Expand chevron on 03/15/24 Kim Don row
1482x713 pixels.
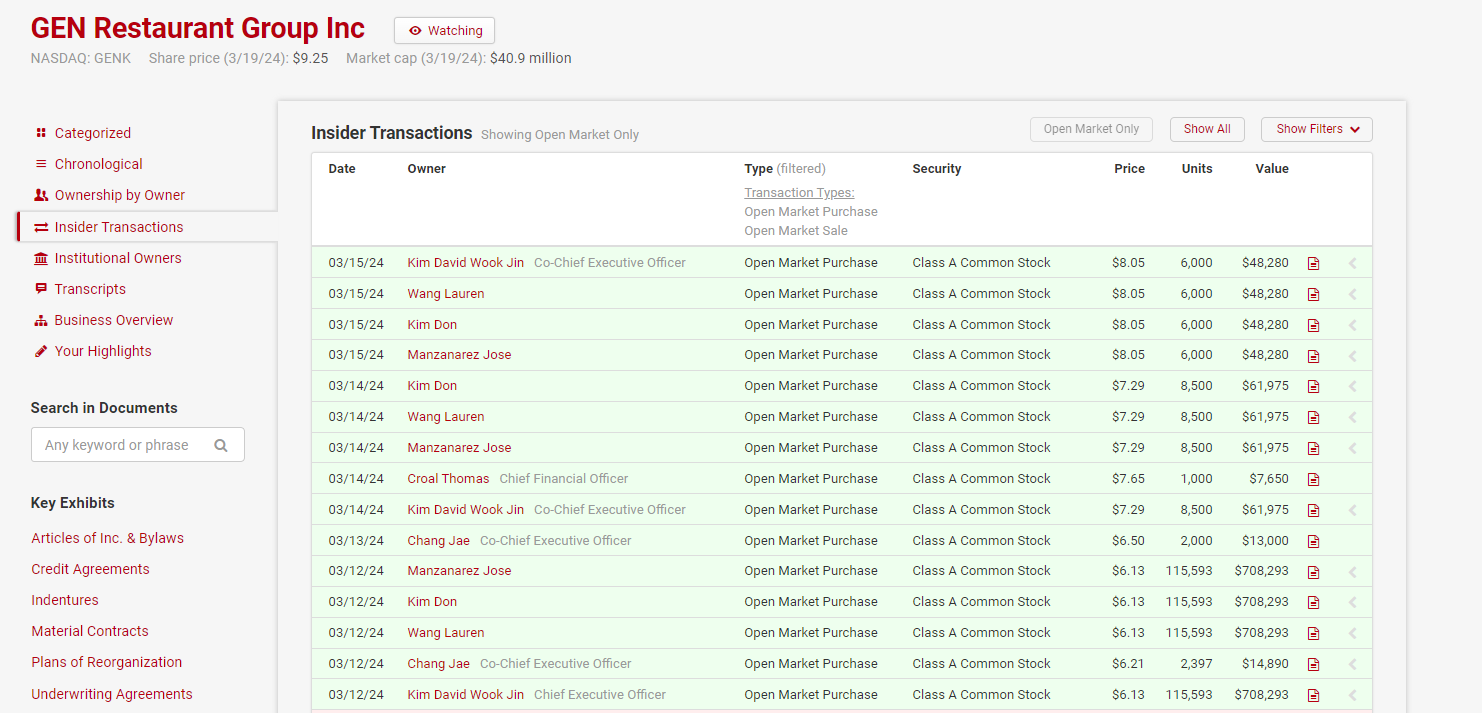pos(1353,325)
